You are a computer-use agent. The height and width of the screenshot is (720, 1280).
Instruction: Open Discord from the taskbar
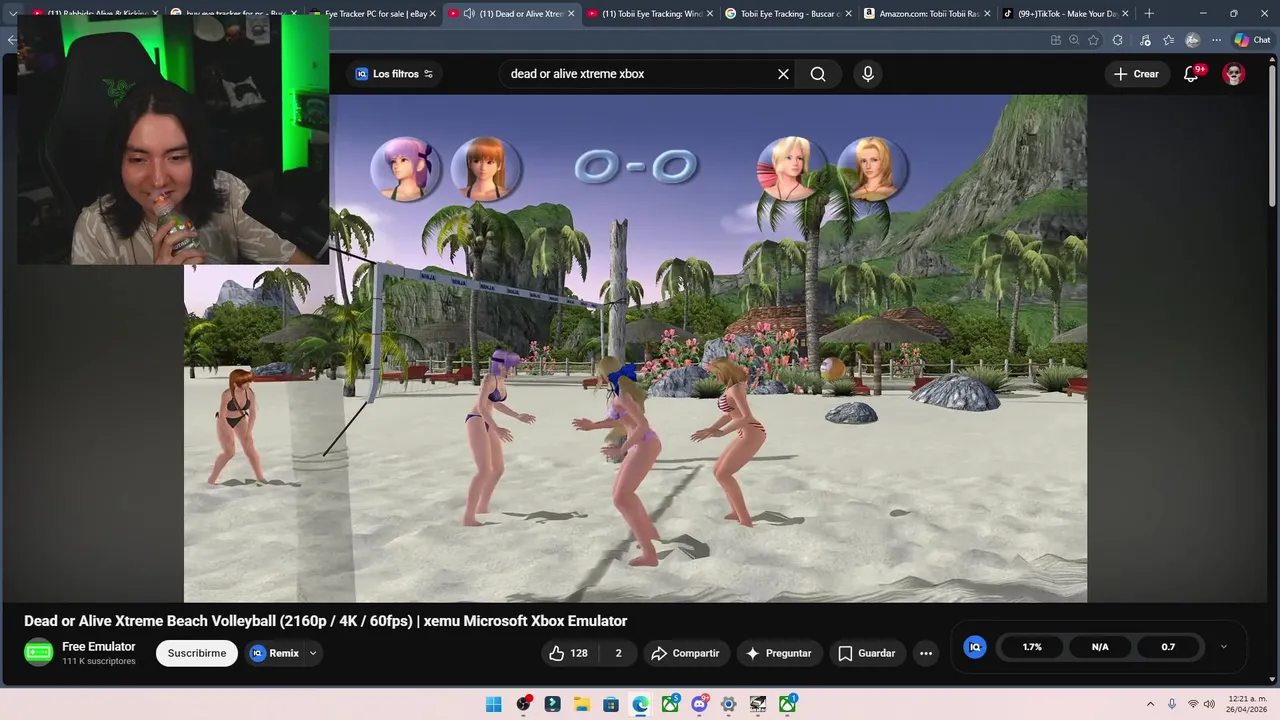(699, 704)
